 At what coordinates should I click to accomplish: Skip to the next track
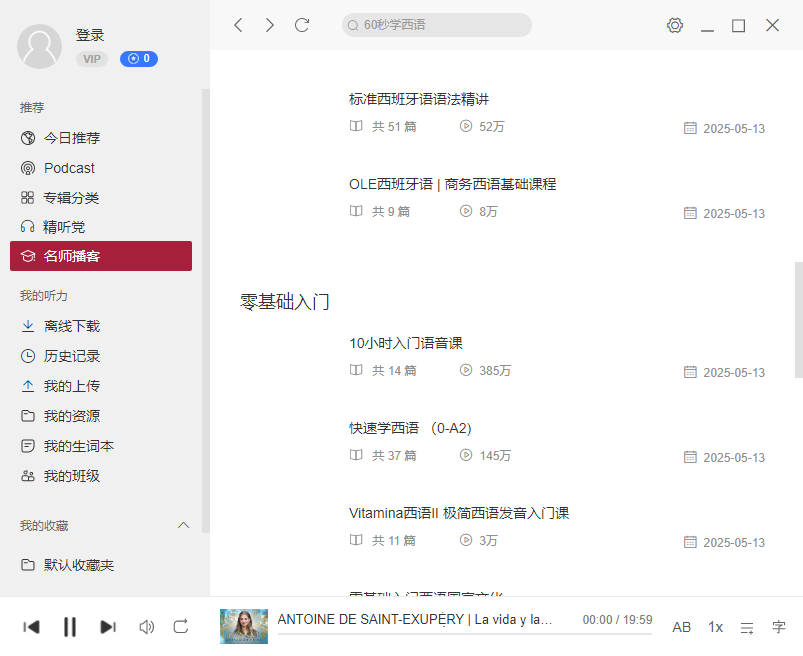108,627
